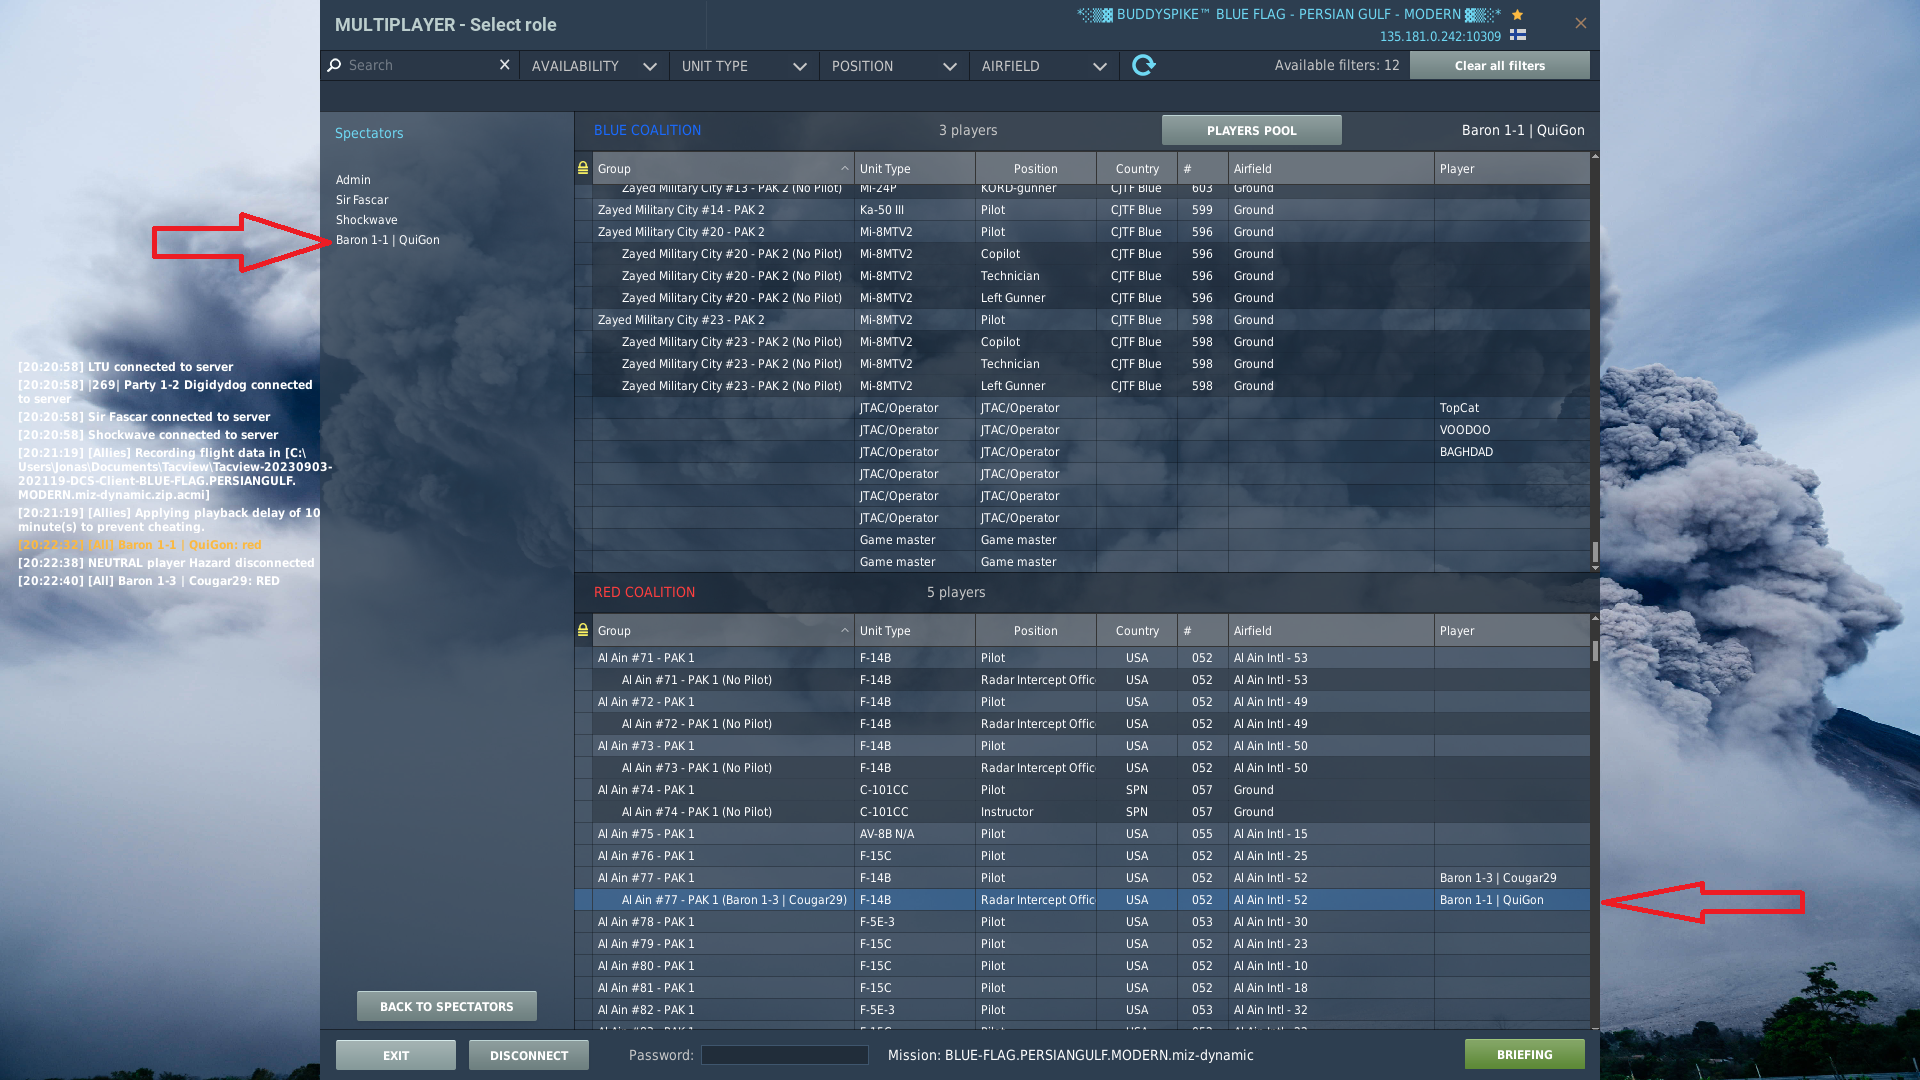Click Red Coalition Airfield column header
This screenshot has width=1920, height=1080.
click(1331, 631)
